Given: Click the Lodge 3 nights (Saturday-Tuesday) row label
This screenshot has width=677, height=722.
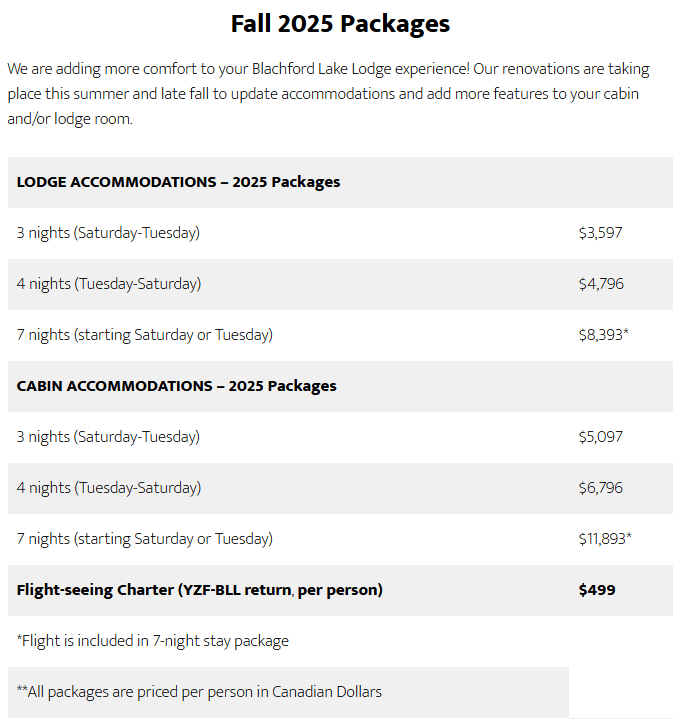Looking at the screenshot, I should [x=108, y=233].
